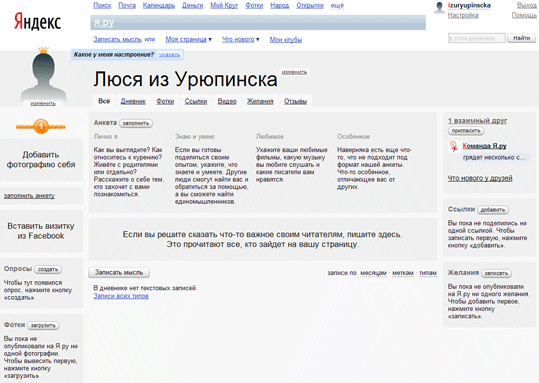
Task: Expand the Что нового dropdown
Action: click(x=240, y=40)
